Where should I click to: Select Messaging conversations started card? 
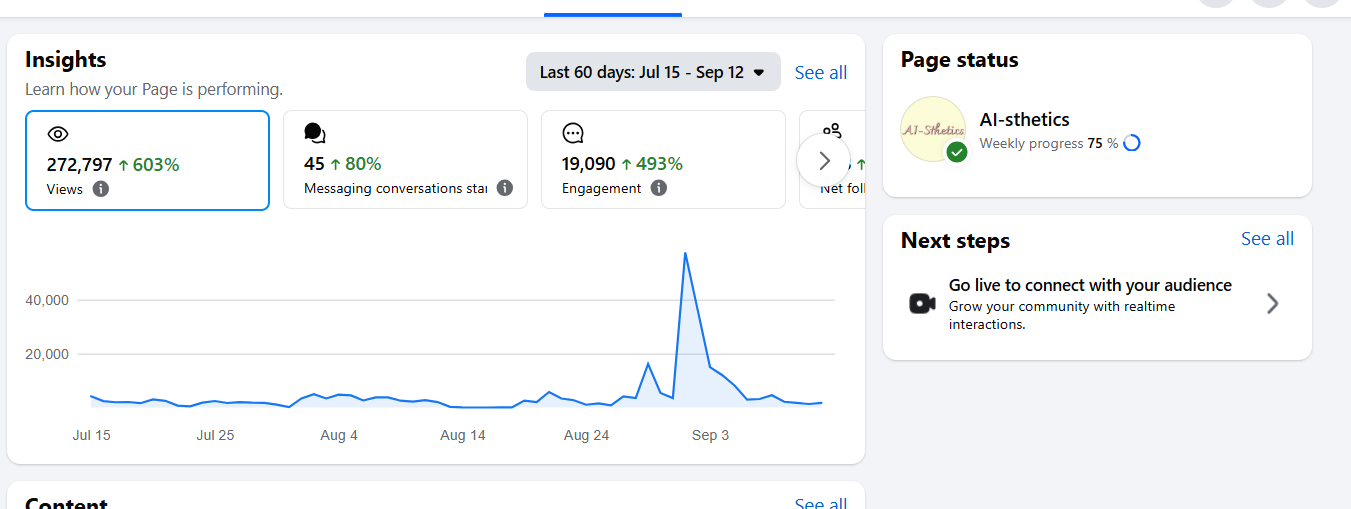click(x=405, y=160)
